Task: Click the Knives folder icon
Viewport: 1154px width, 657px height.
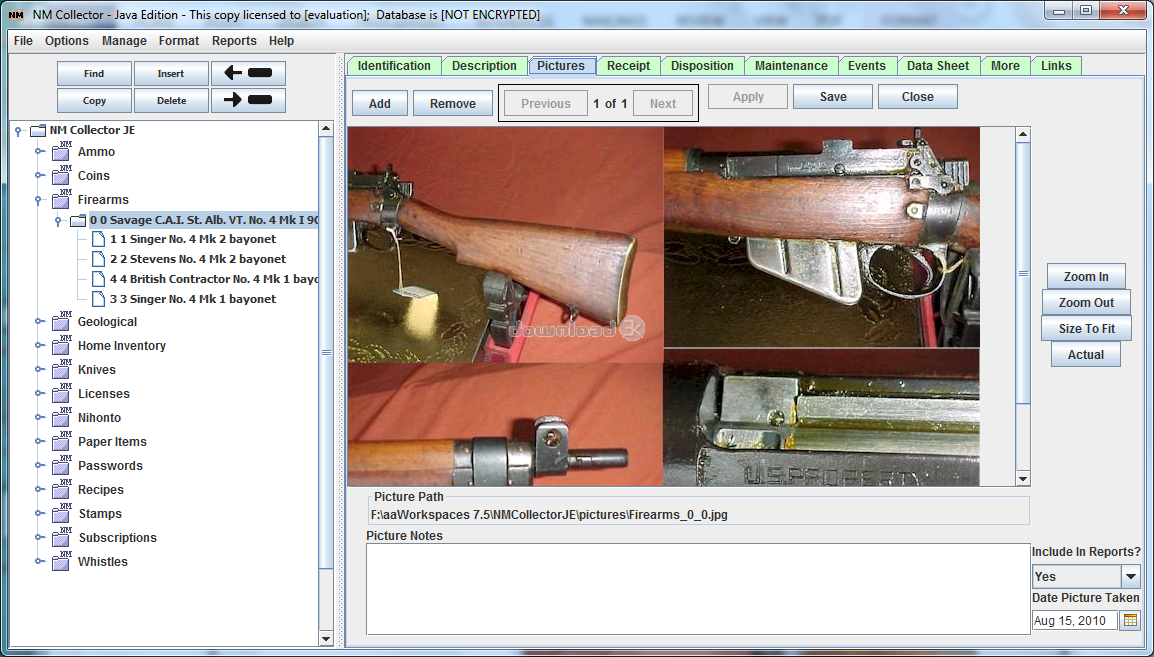Action: 62,369
